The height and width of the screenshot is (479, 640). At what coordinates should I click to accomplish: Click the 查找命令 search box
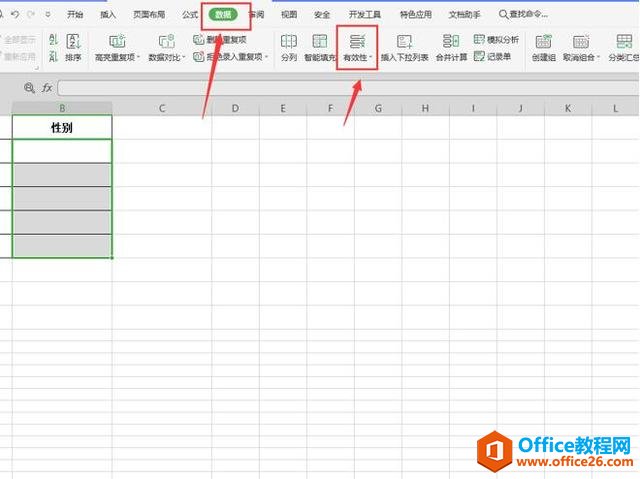tap(524, 15)
